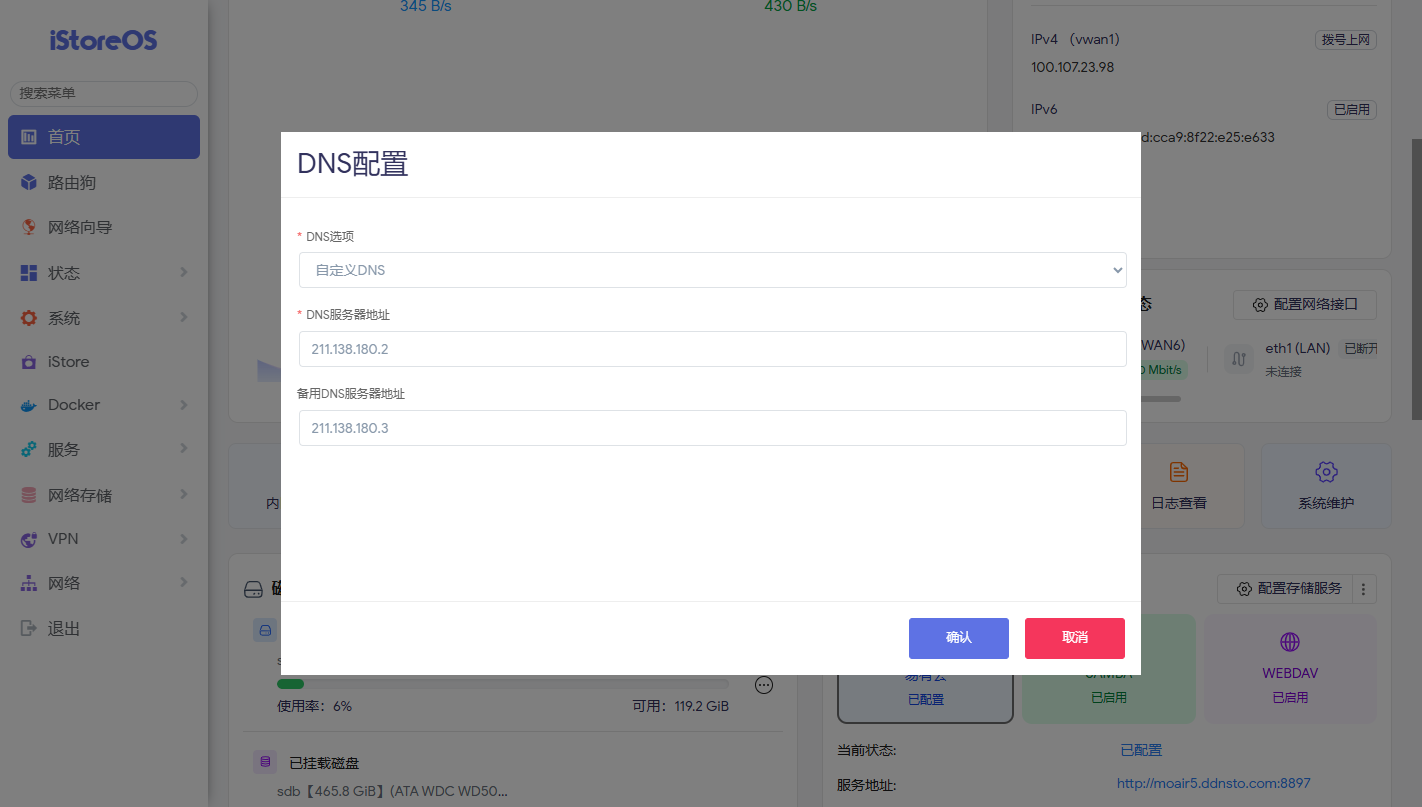Image resolution: width=1422 pixels, height=807 pixels.
Task: Click the 日志查看 document icon
Action: pos(1179,472)
